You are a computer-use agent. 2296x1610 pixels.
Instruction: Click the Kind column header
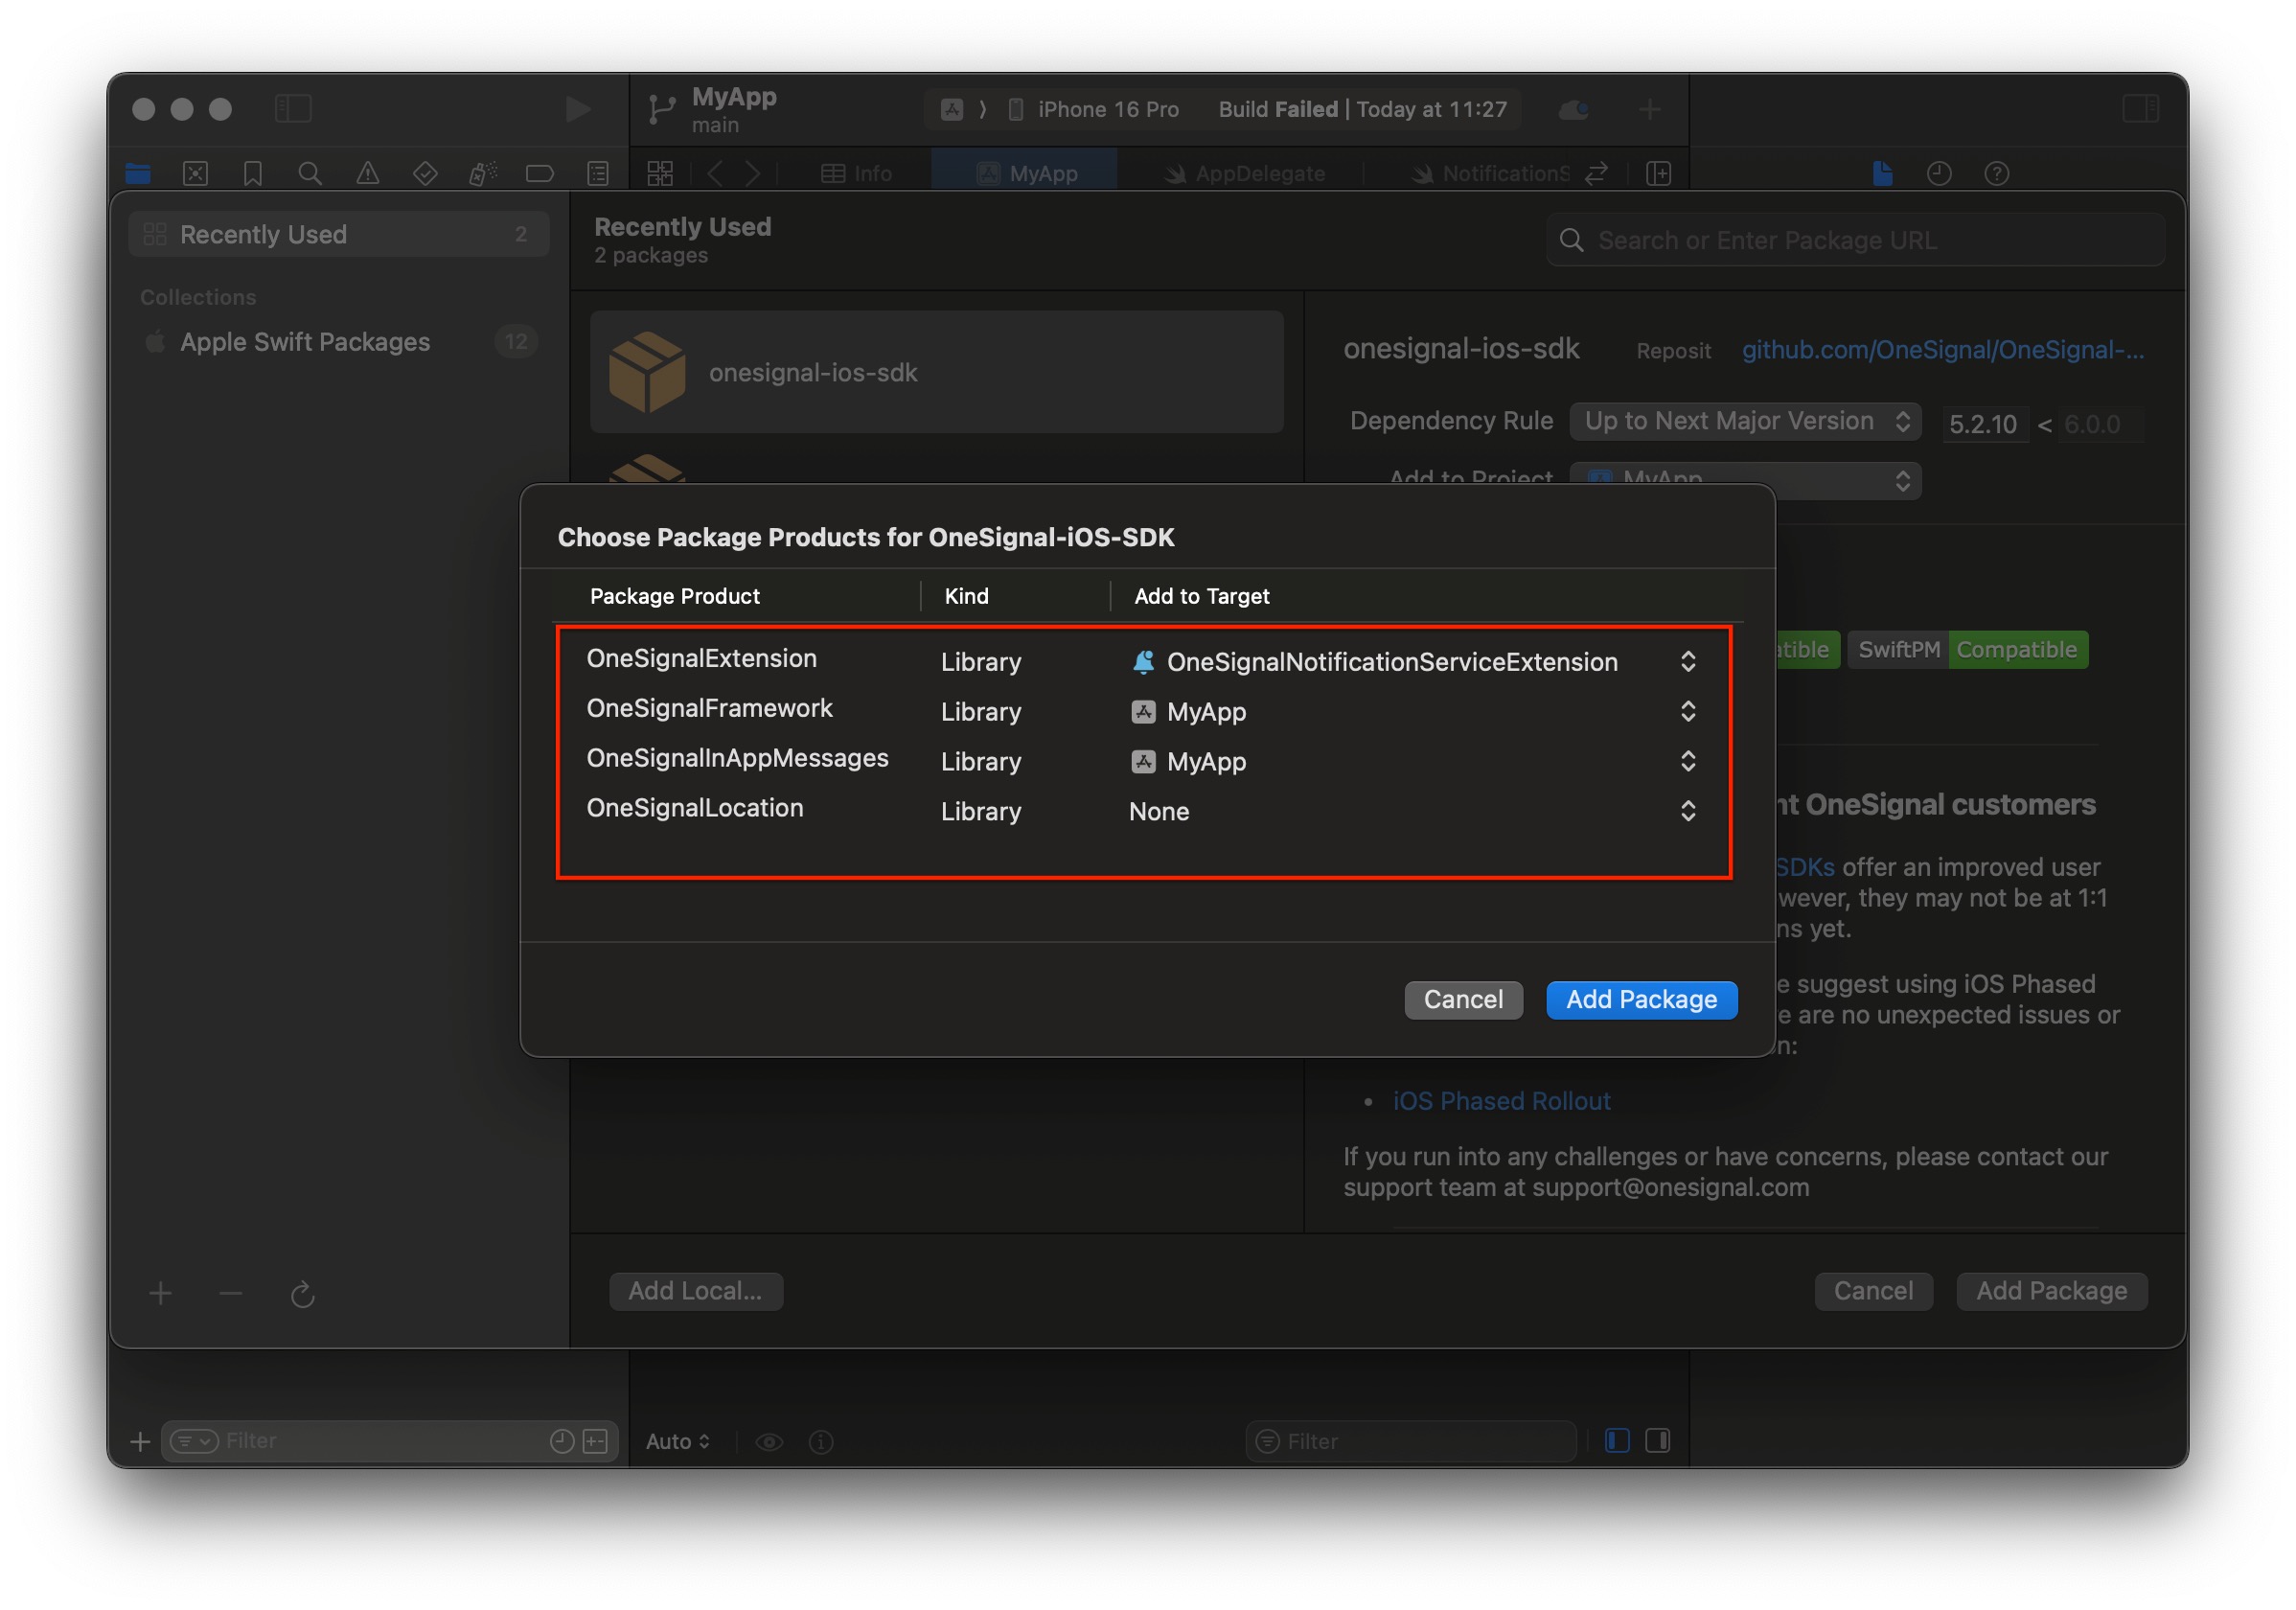966,596
